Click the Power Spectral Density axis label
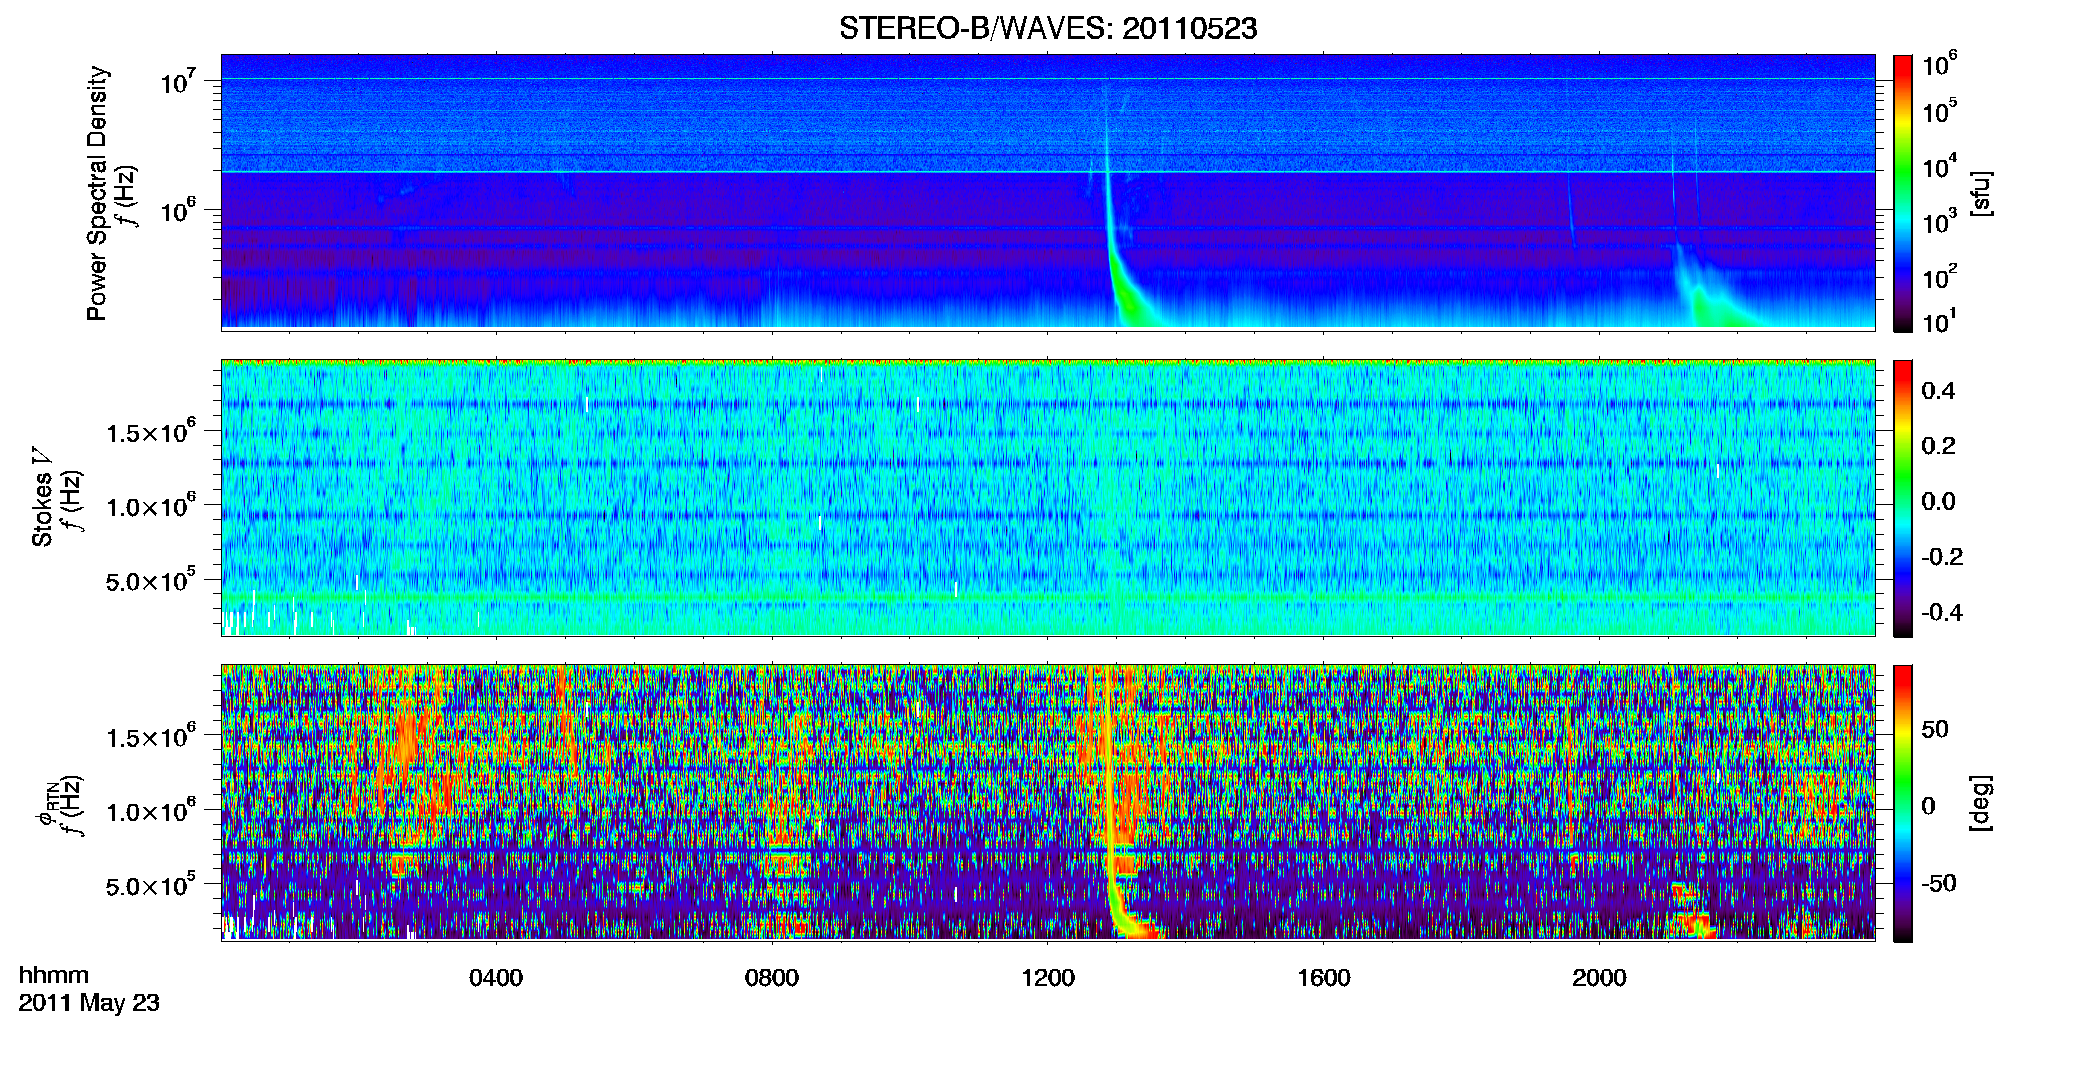 (97, 193)
